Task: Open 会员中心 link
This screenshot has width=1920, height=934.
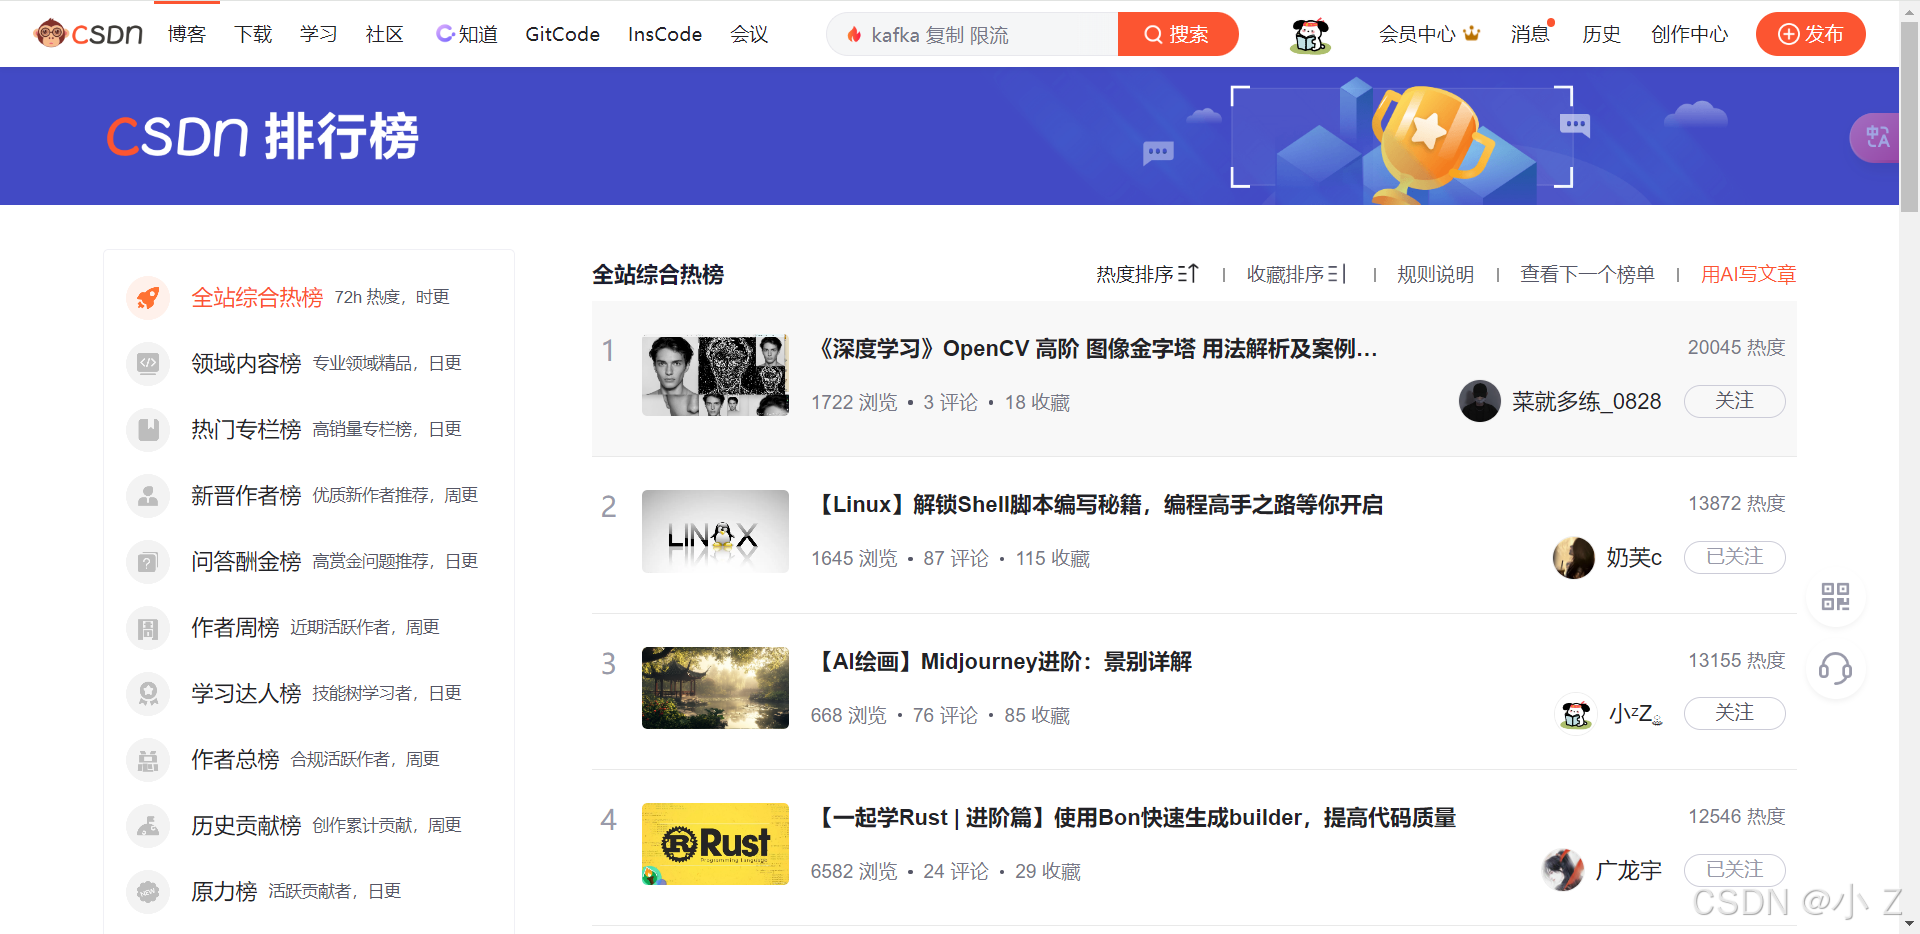Action: tap(1417, 34)
